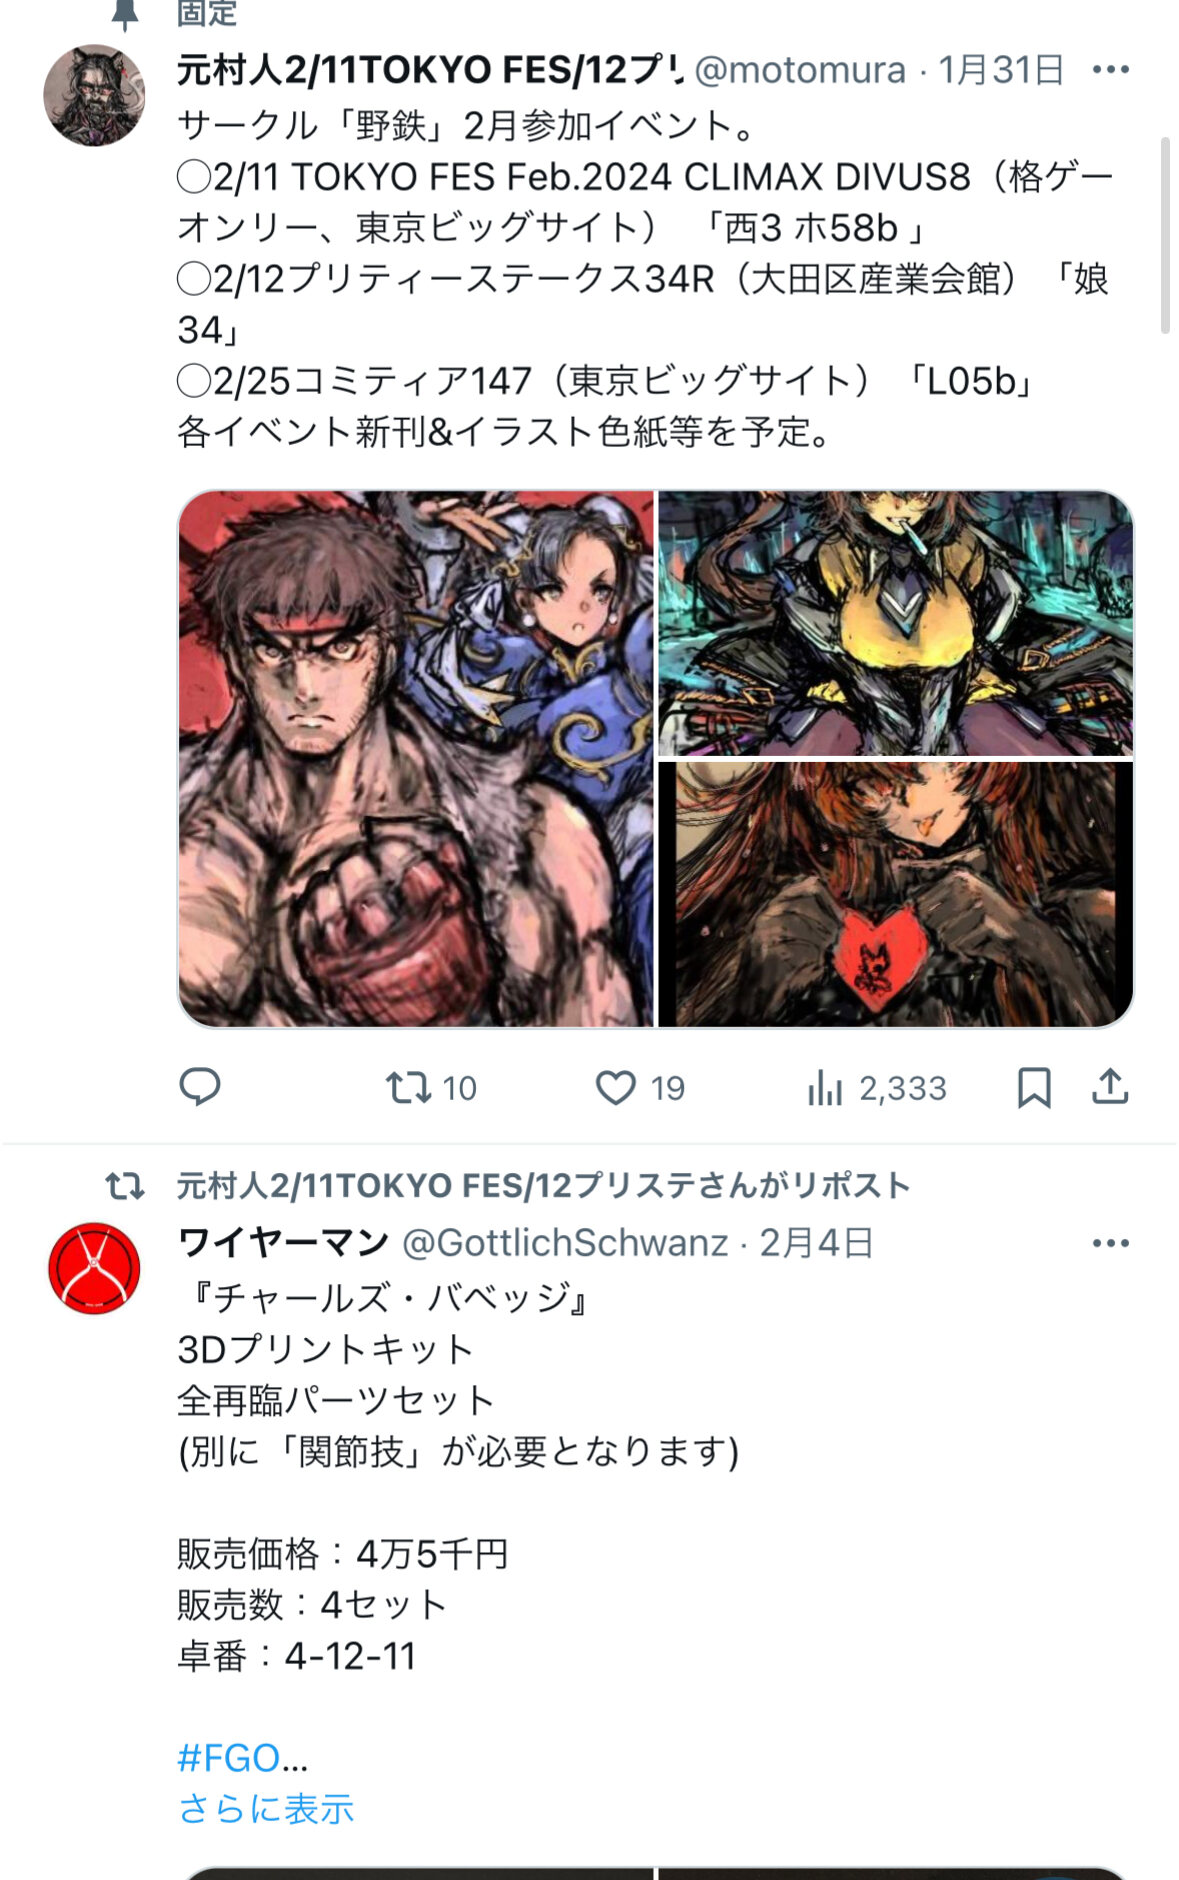Open ワイヤーマン's red profile avatar
Image resolution: width=1179 pixels, height=1880 pixels.
94,1268
